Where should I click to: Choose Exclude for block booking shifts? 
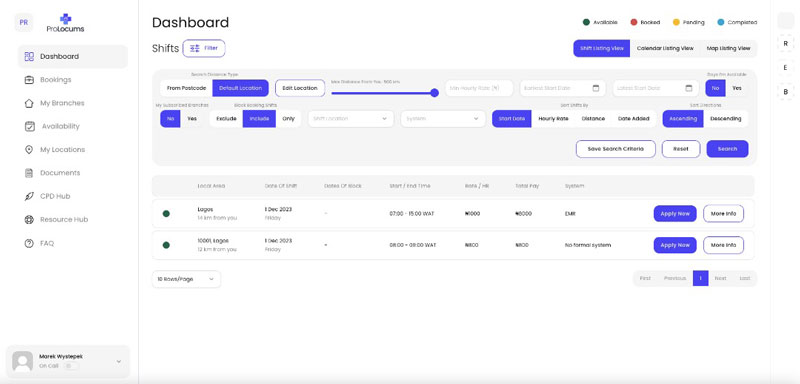(226, 119)
